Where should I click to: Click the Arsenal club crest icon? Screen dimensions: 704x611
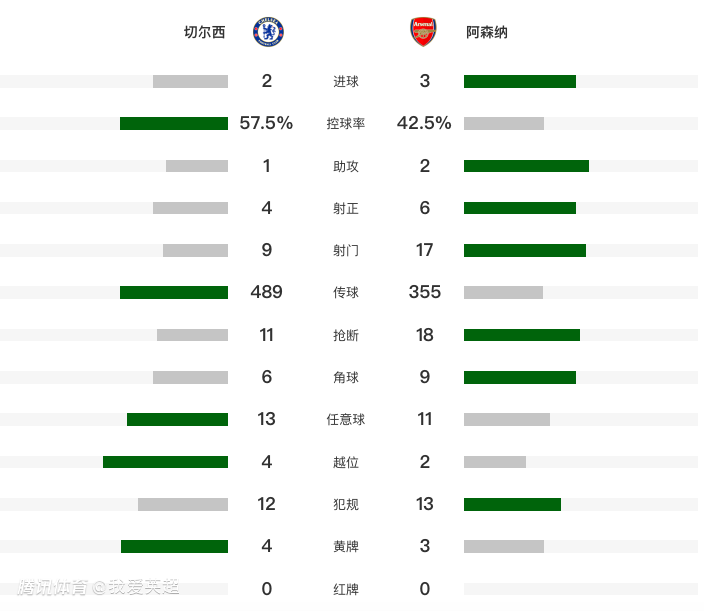(424, 32)
